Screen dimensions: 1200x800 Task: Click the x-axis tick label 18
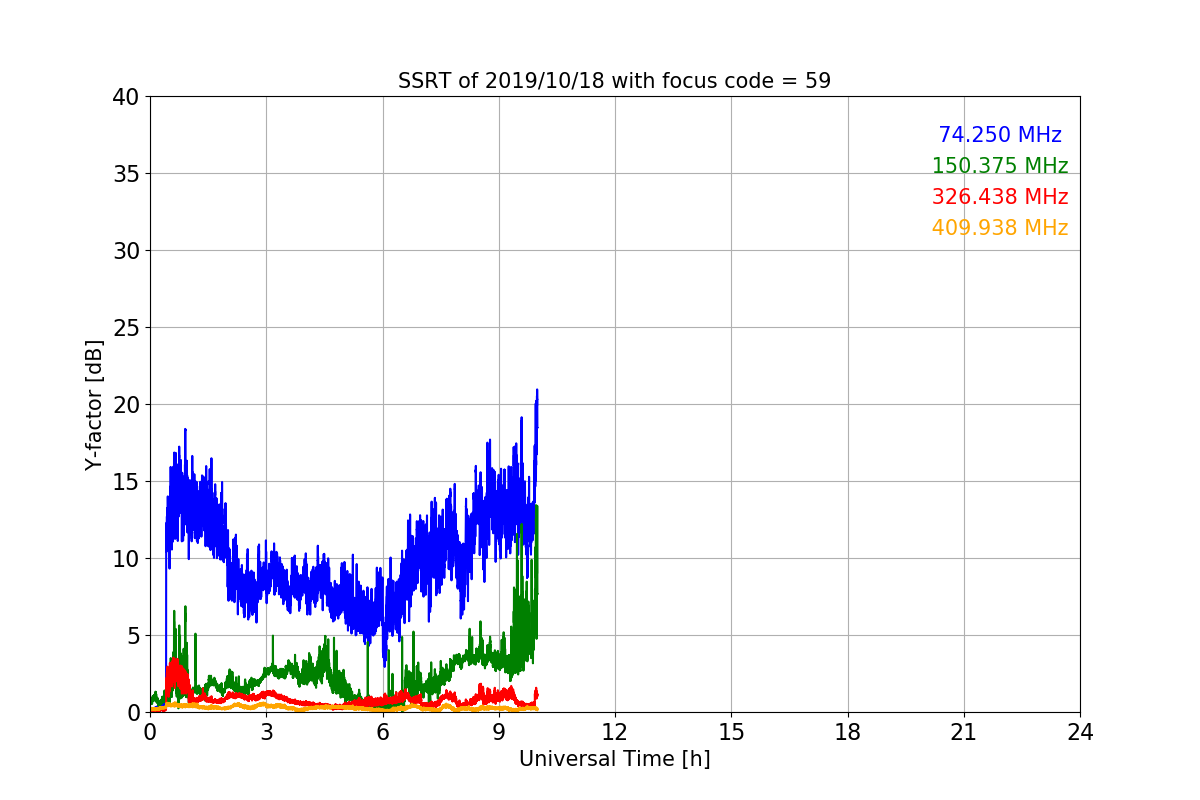point(847,732)
